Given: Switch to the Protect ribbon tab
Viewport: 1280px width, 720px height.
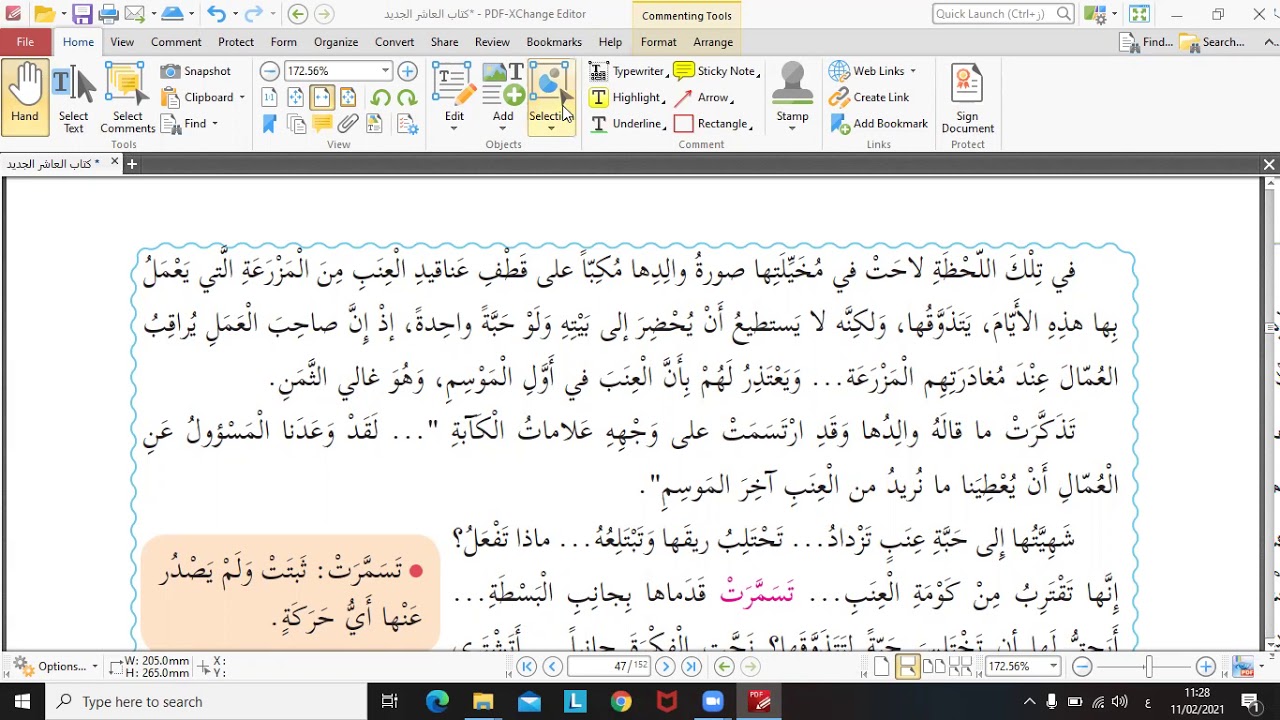Looking at the screenshot, I should (236, 42).
